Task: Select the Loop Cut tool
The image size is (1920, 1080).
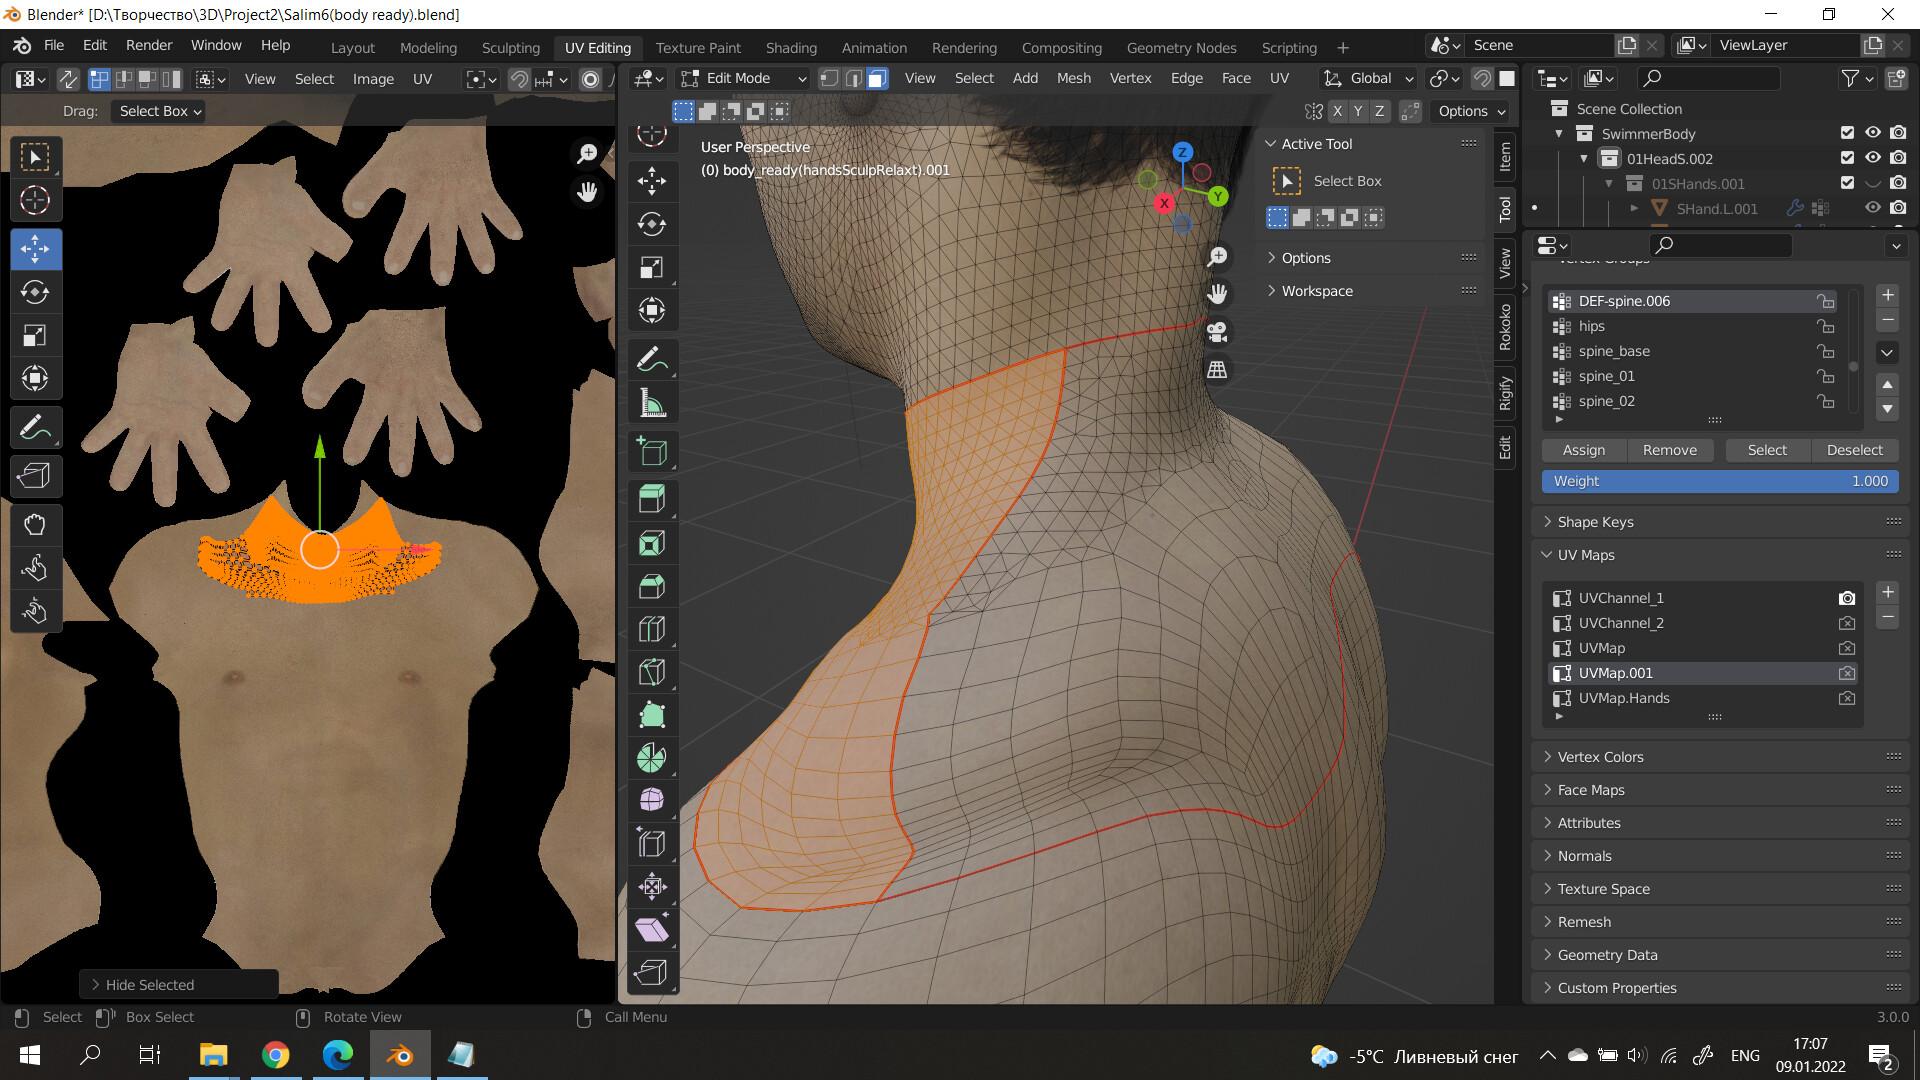Action: click(x=652, y=629)
